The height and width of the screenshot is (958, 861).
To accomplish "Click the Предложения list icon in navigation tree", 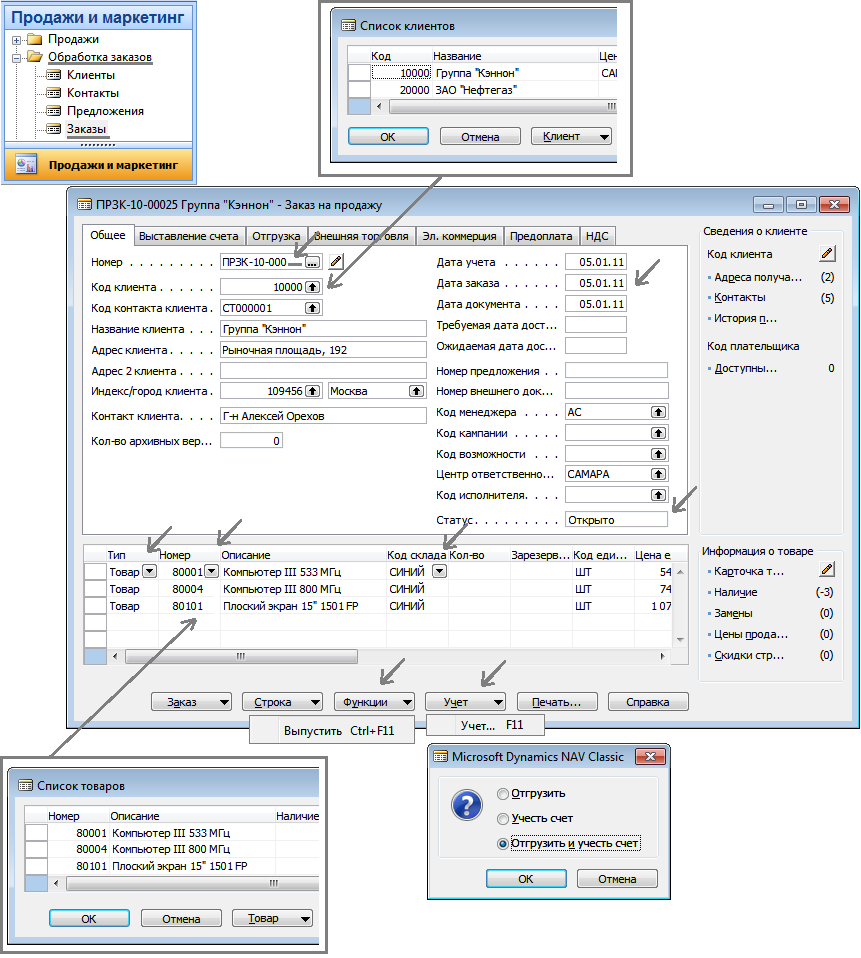I will (x=54, y=111).
